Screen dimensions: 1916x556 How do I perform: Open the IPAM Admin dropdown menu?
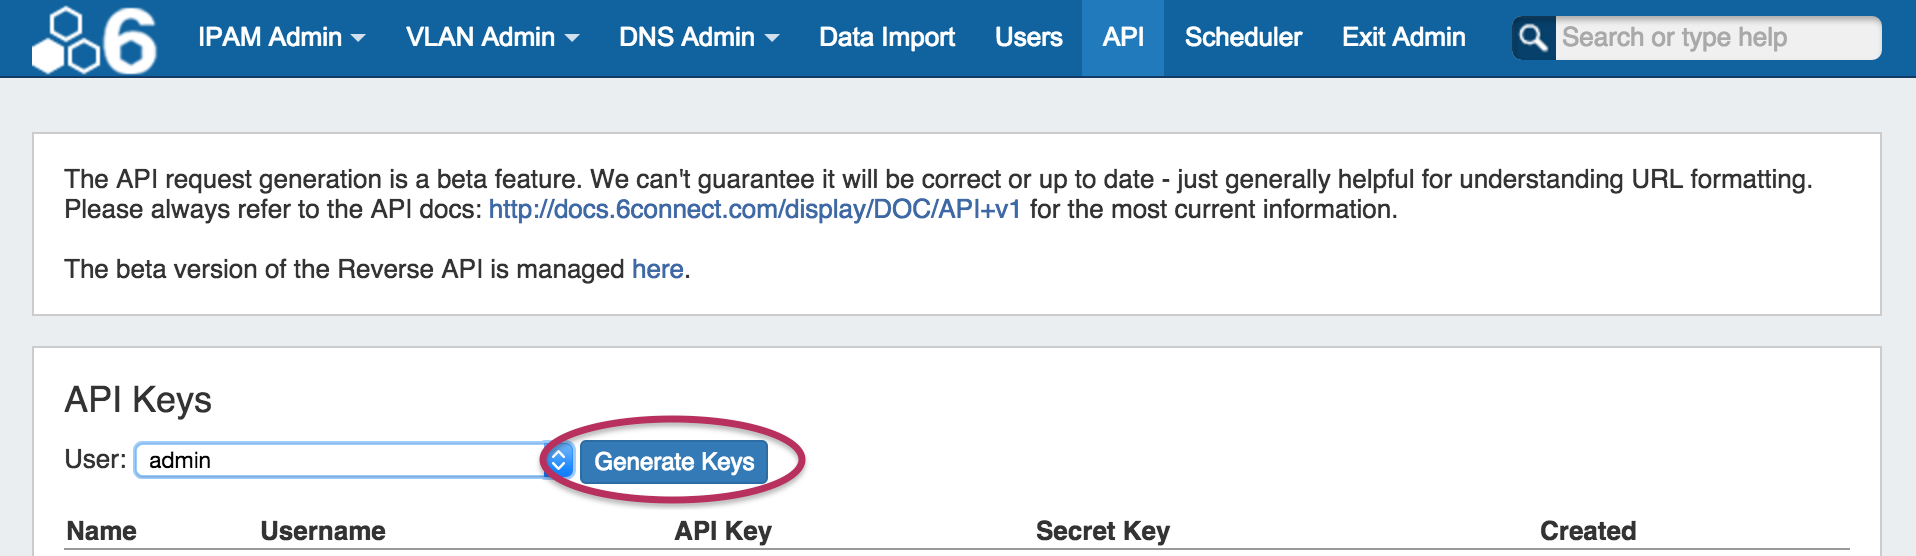281,38
